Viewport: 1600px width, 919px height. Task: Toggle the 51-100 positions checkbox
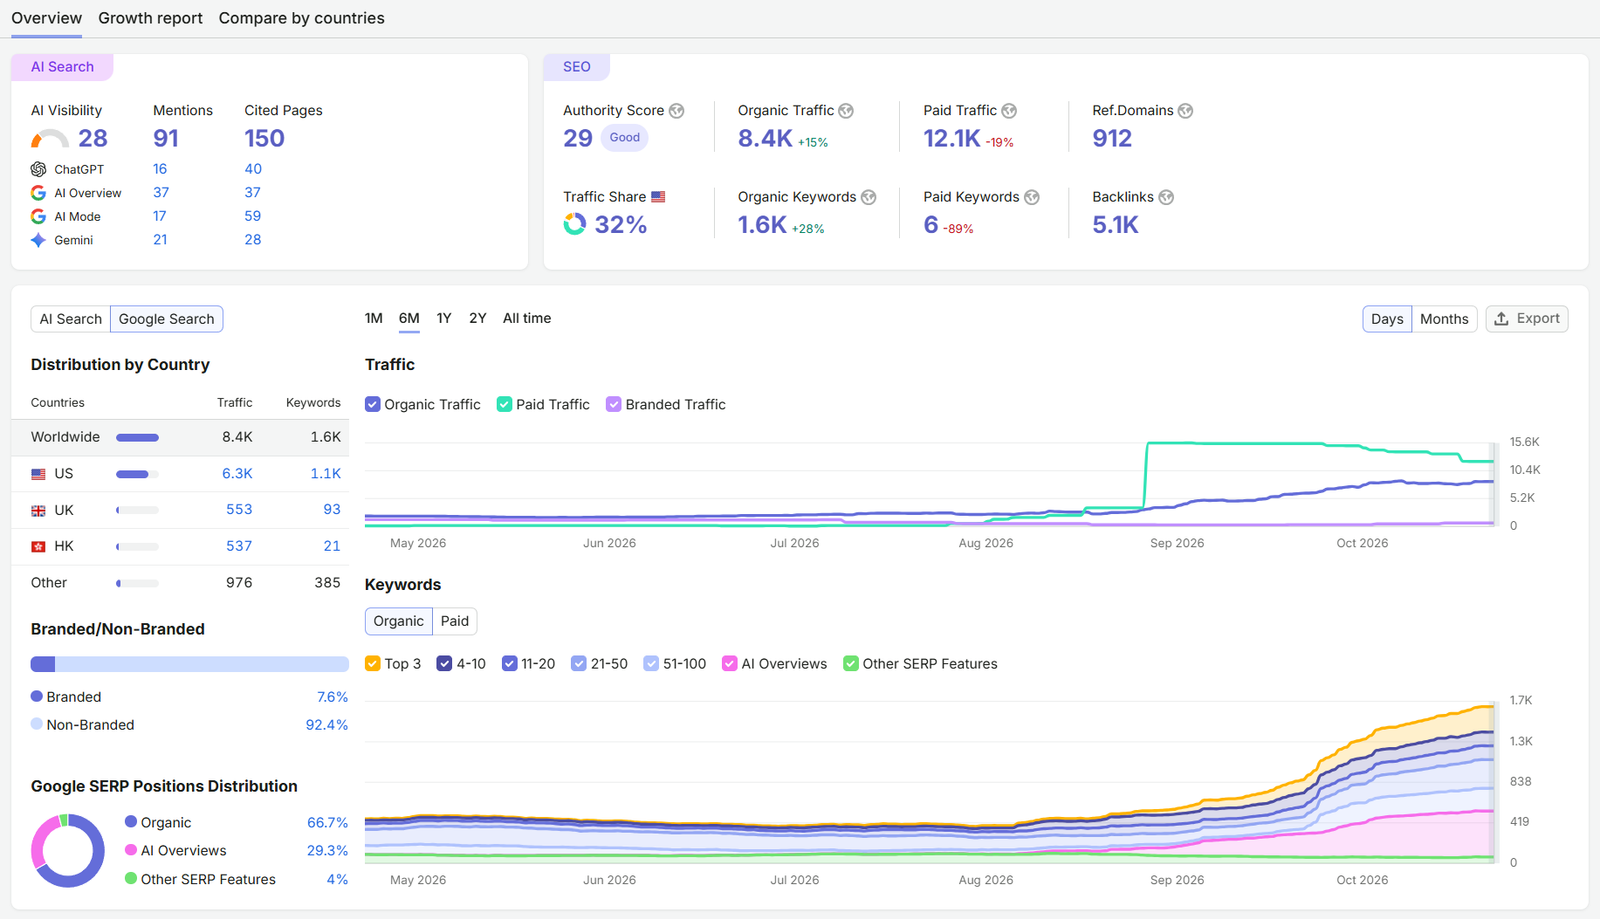coord(651,663)
